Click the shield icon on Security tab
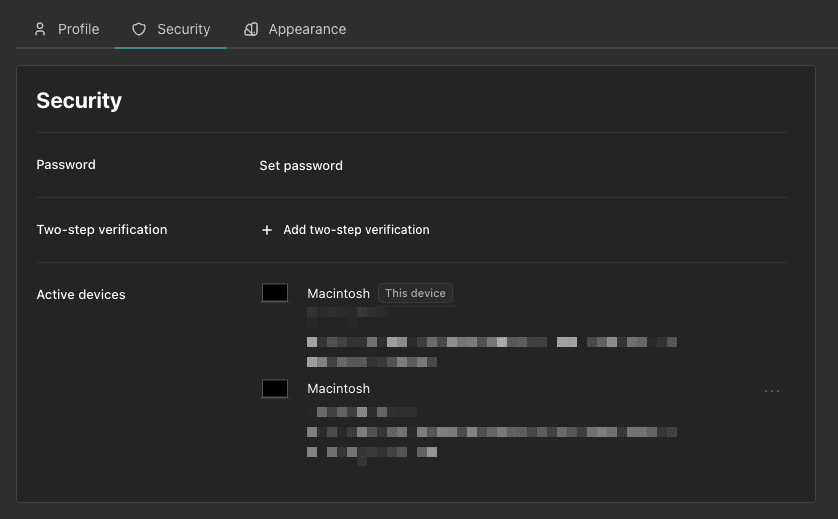Viewport: 838px width, 519px height. coord(139,29)
